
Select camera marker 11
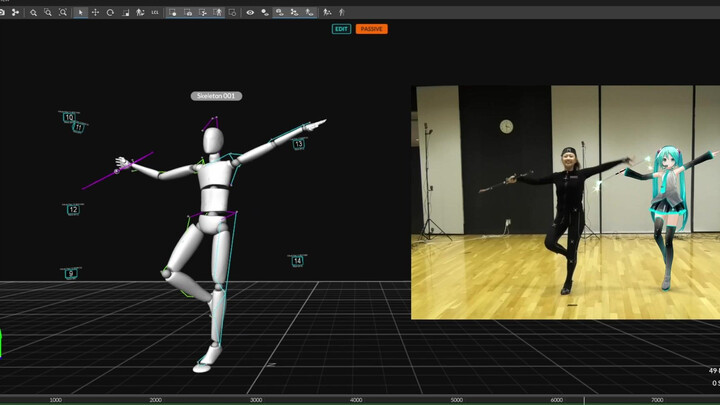click(x=79, y=127)
